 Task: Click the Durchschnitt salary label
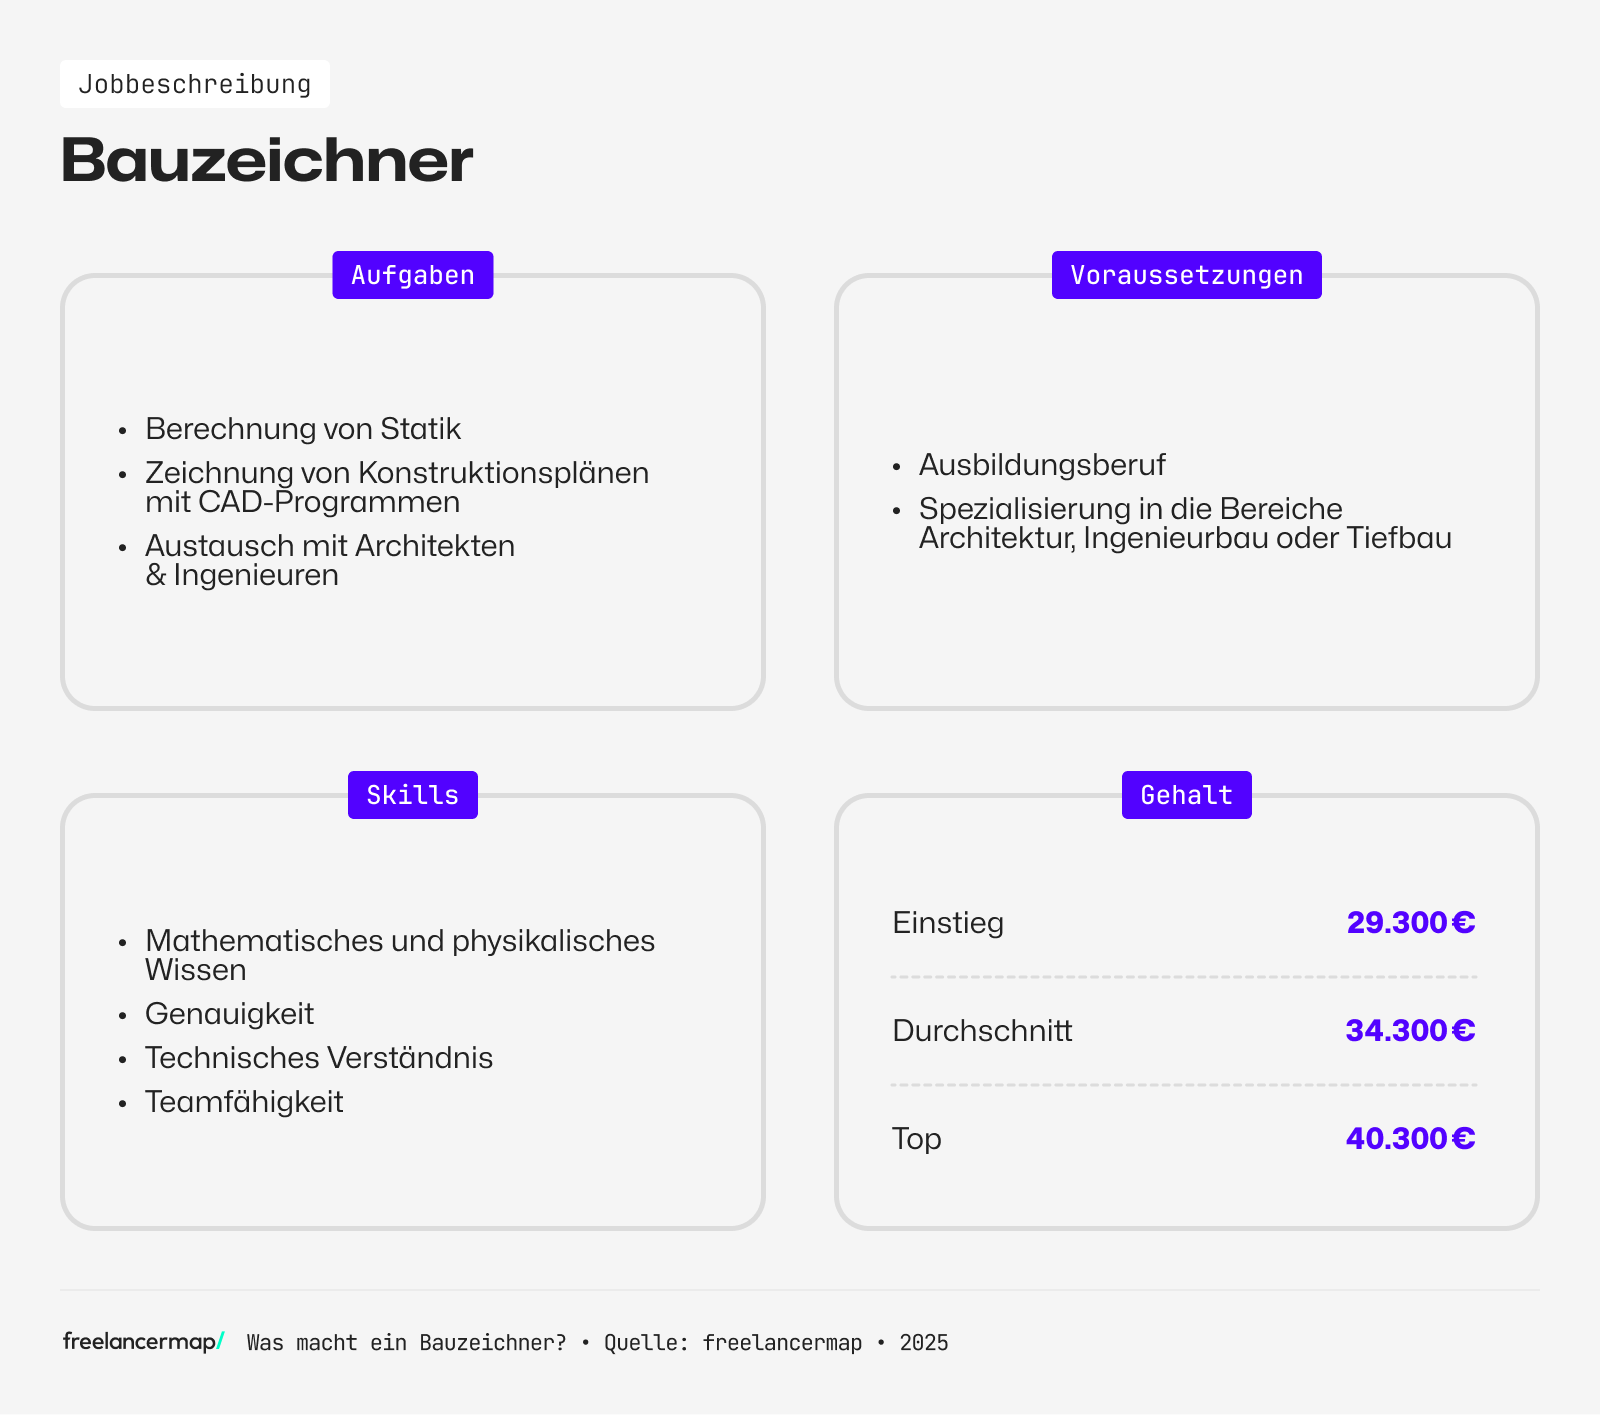pyautogui.click(x=982, y=1030)
